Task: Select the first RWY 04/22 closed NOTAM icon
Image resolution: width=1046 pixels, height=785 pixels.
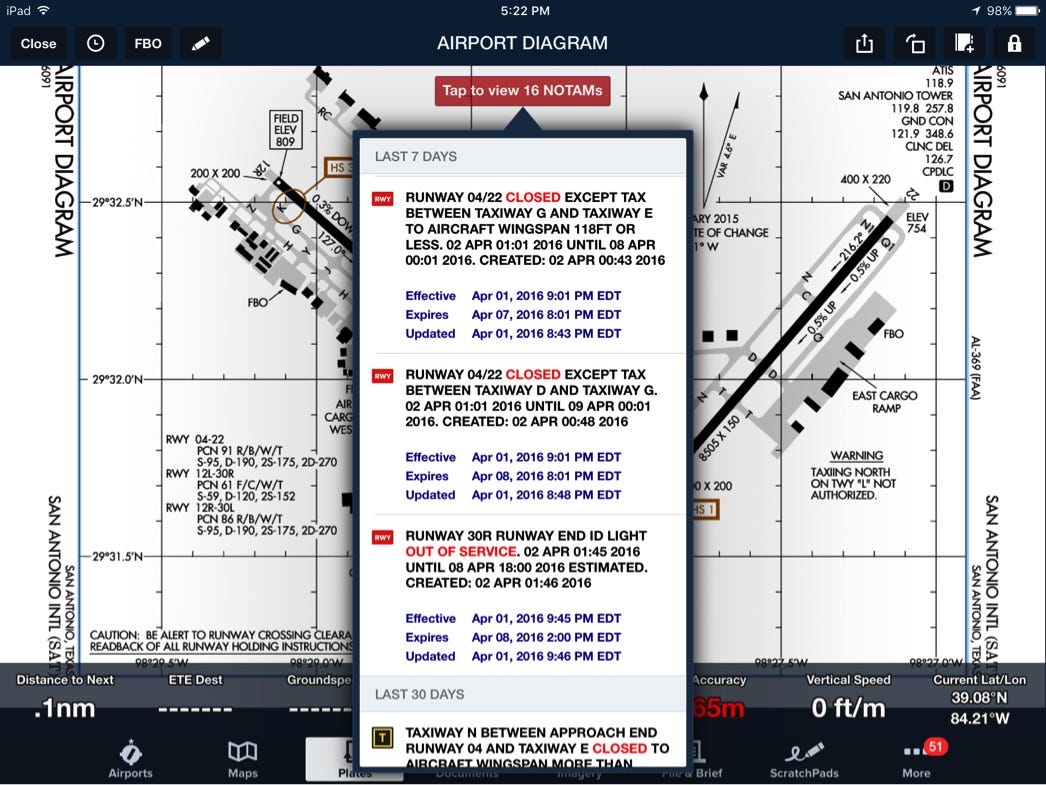Action: (x=383, y=199)
